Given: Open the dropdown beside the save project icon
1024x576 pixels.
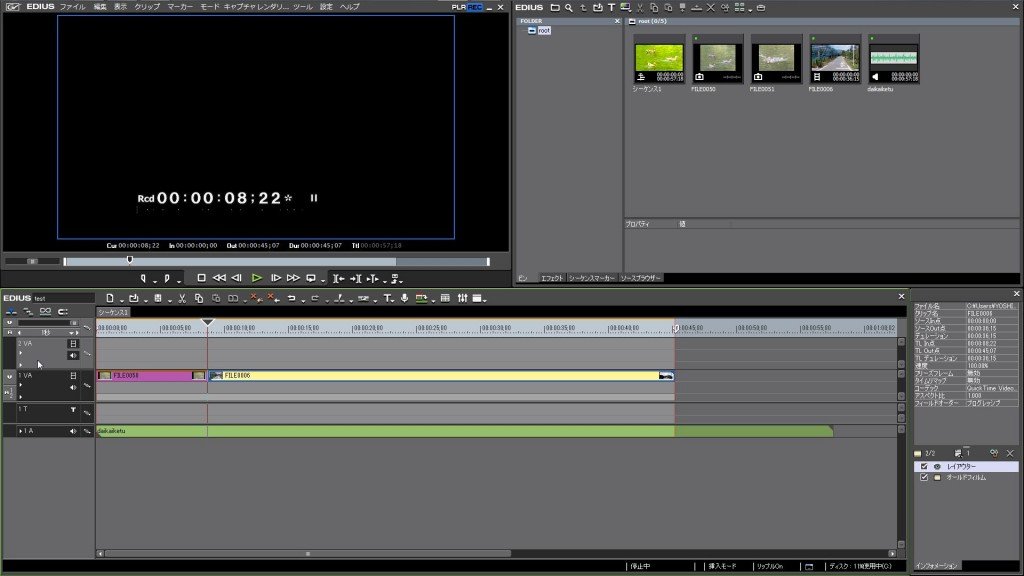Looking at the screenshot, I should [x=170, y=300].
